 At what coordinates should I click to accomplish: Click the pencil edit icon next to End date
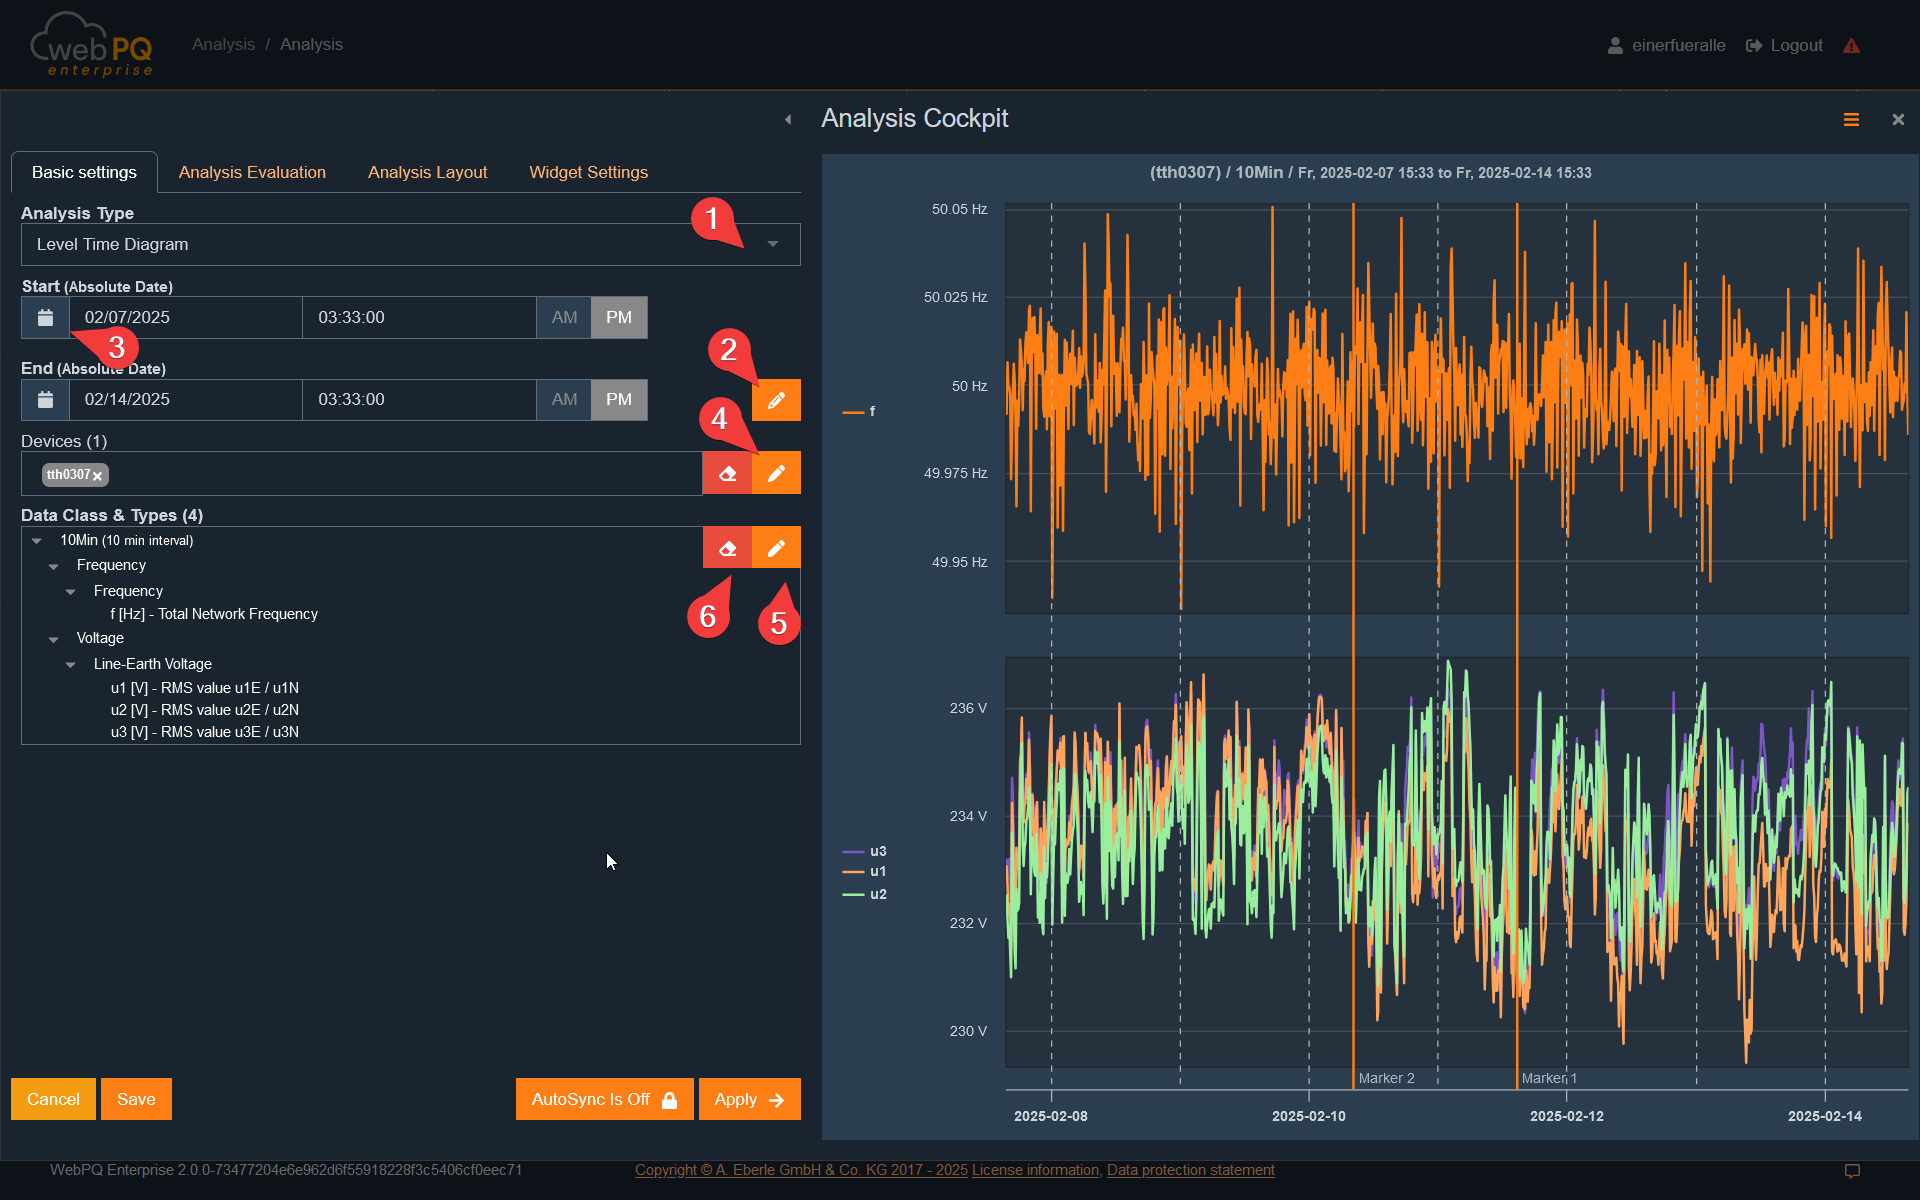pyautogui.click(x=776, y=399)
